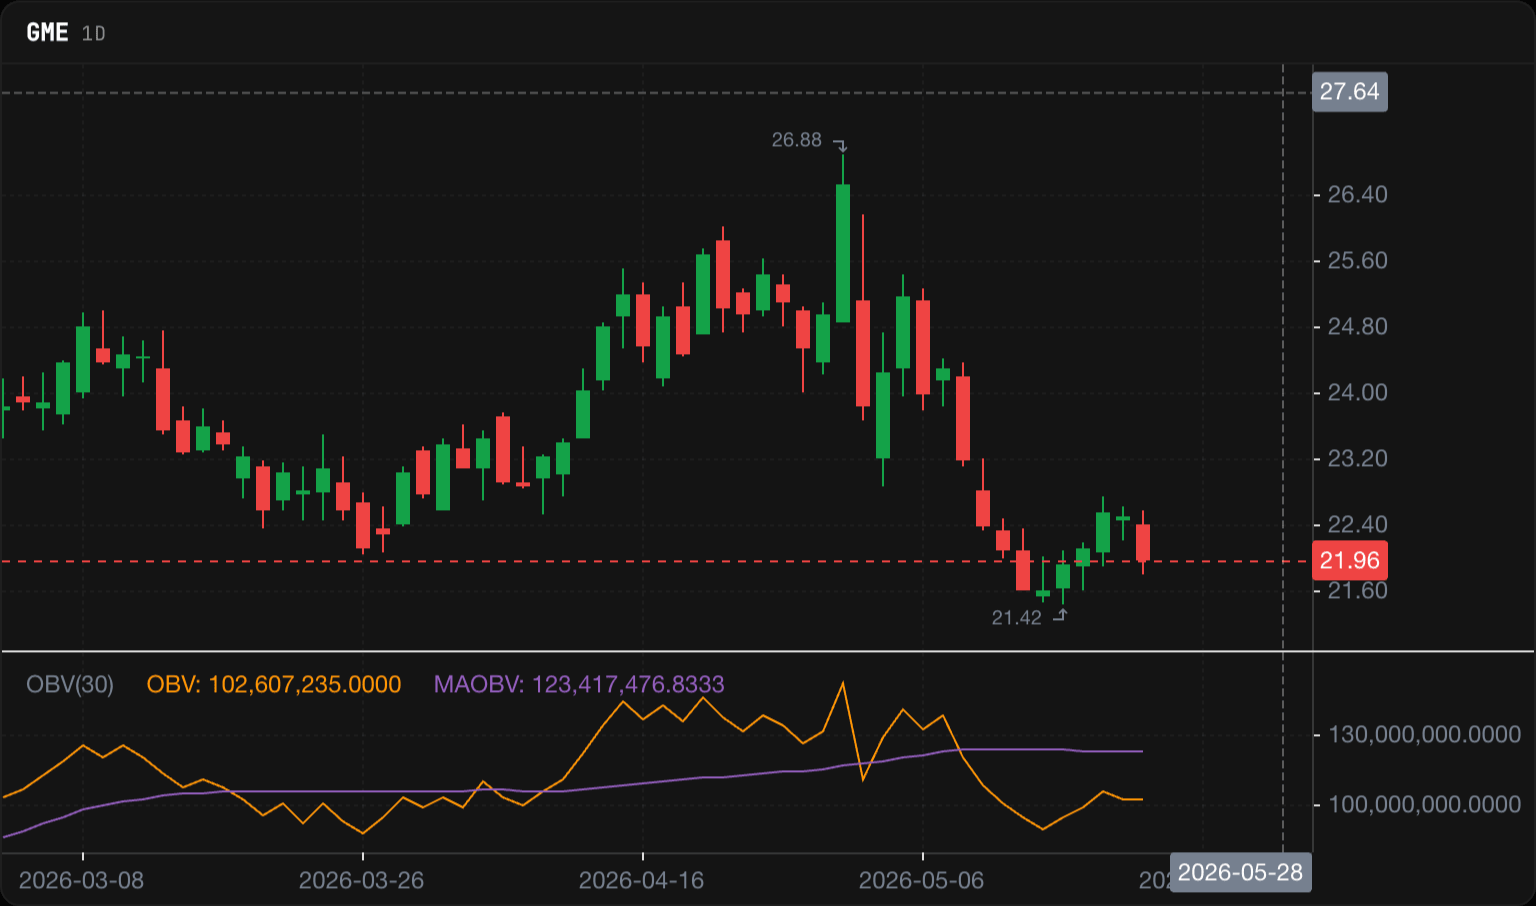Click the 23.20 price axis label
The image size is (1536, 906).
tap(1357, 459)
